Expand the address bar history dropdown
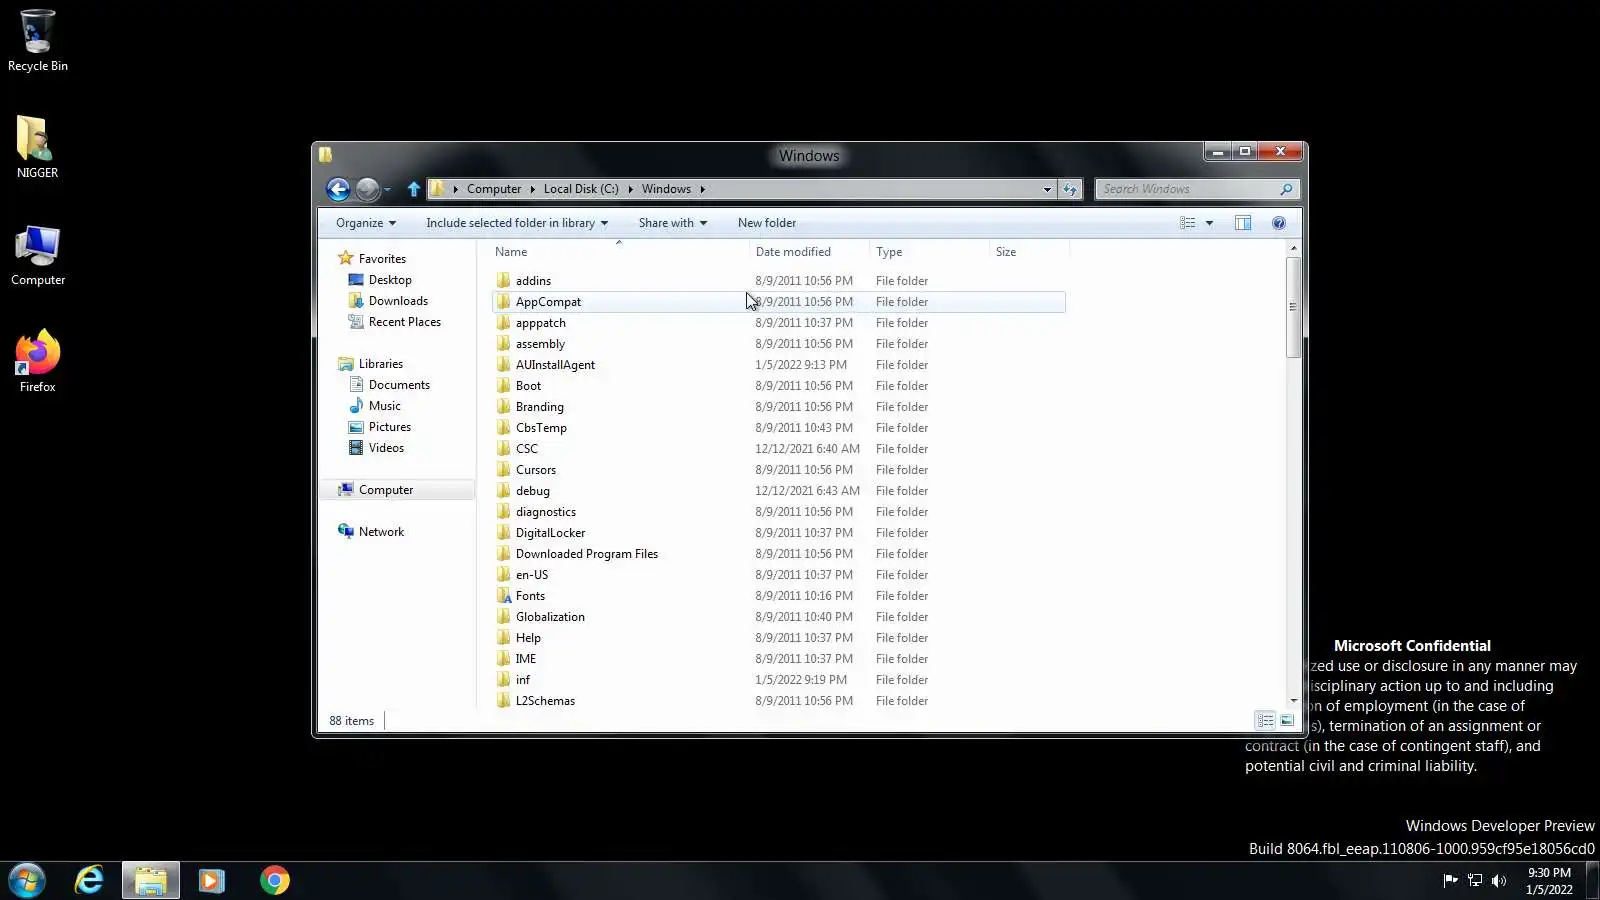 click(1047, 189)
